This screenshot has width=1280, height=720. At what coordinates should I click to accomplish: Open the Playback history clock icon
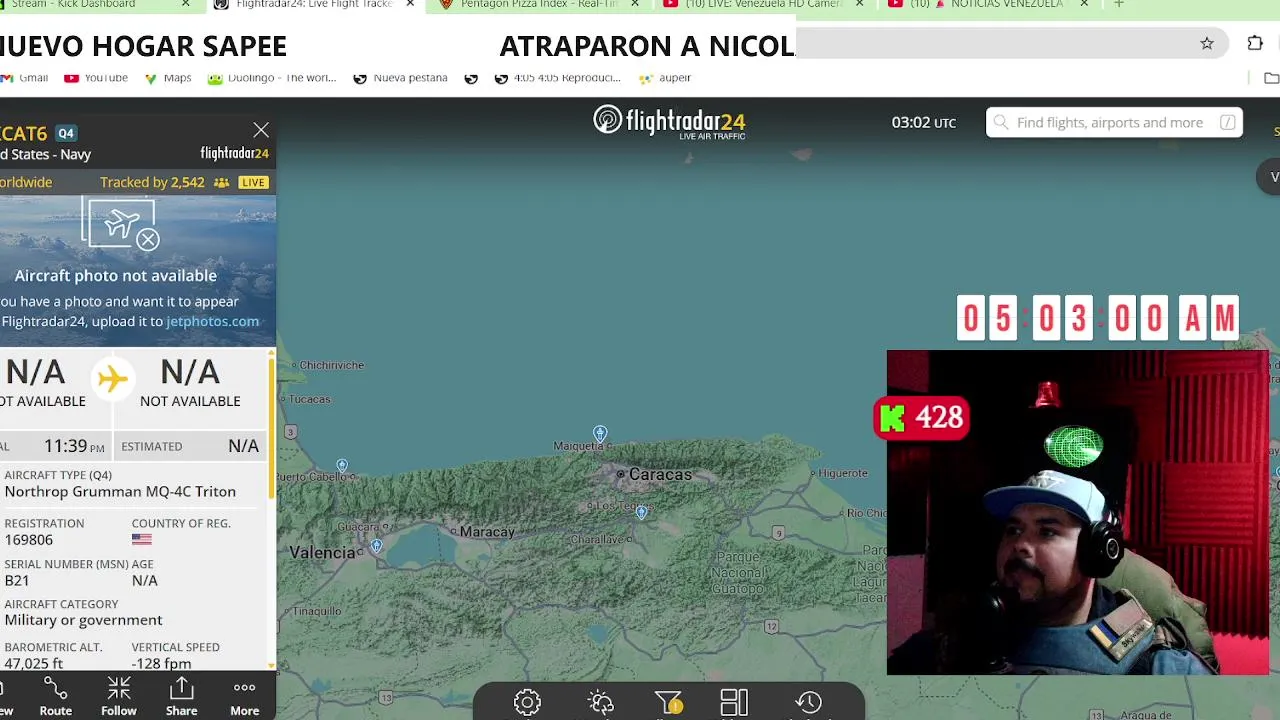coord(809,702)
